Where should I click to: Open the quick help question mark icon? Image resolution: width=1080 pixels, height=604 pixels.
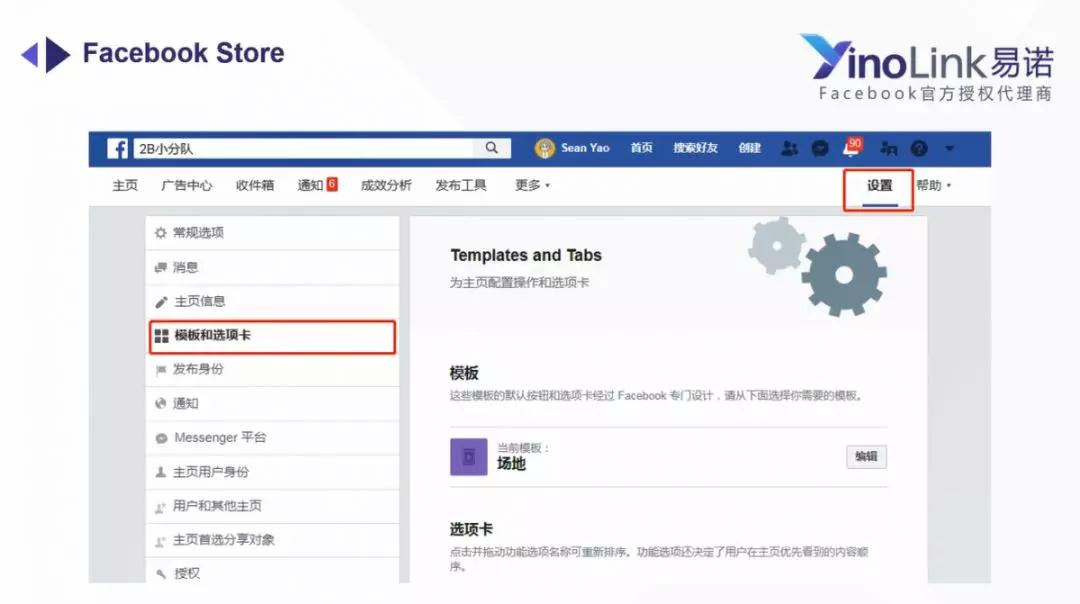click(918, 148)
